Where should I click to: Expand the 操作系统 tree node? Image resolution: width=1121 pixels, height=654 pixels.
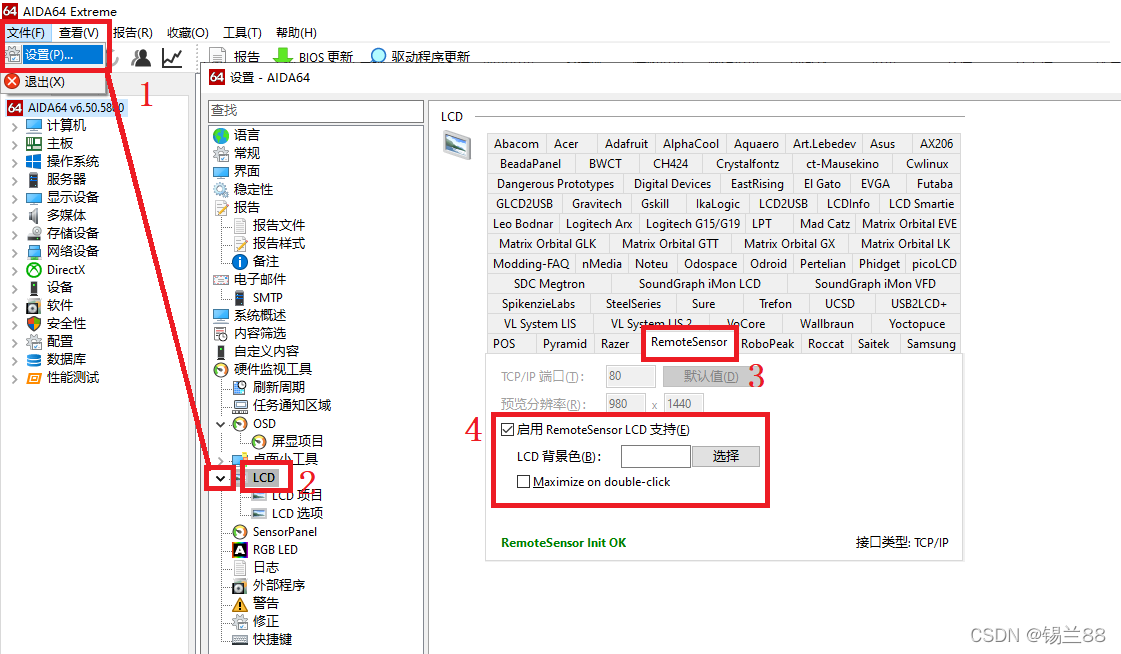coord(14,162)
